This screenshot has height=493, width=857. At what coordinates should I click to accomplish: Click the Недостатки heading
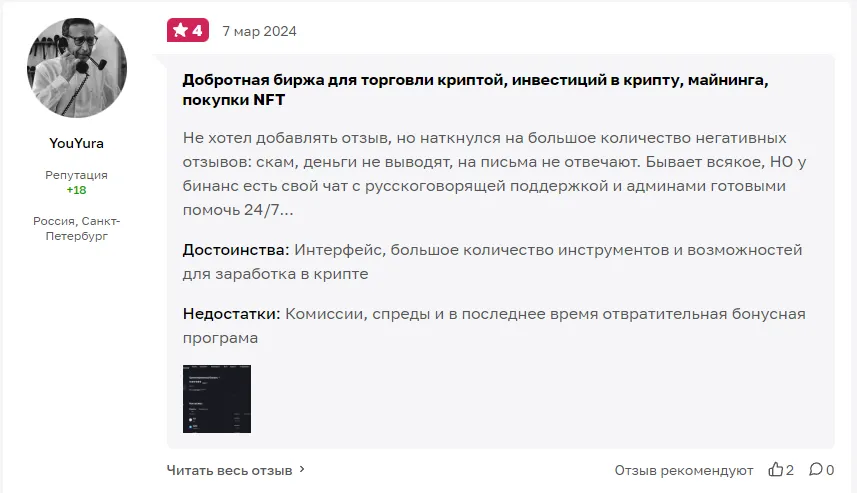click(231, 314)
